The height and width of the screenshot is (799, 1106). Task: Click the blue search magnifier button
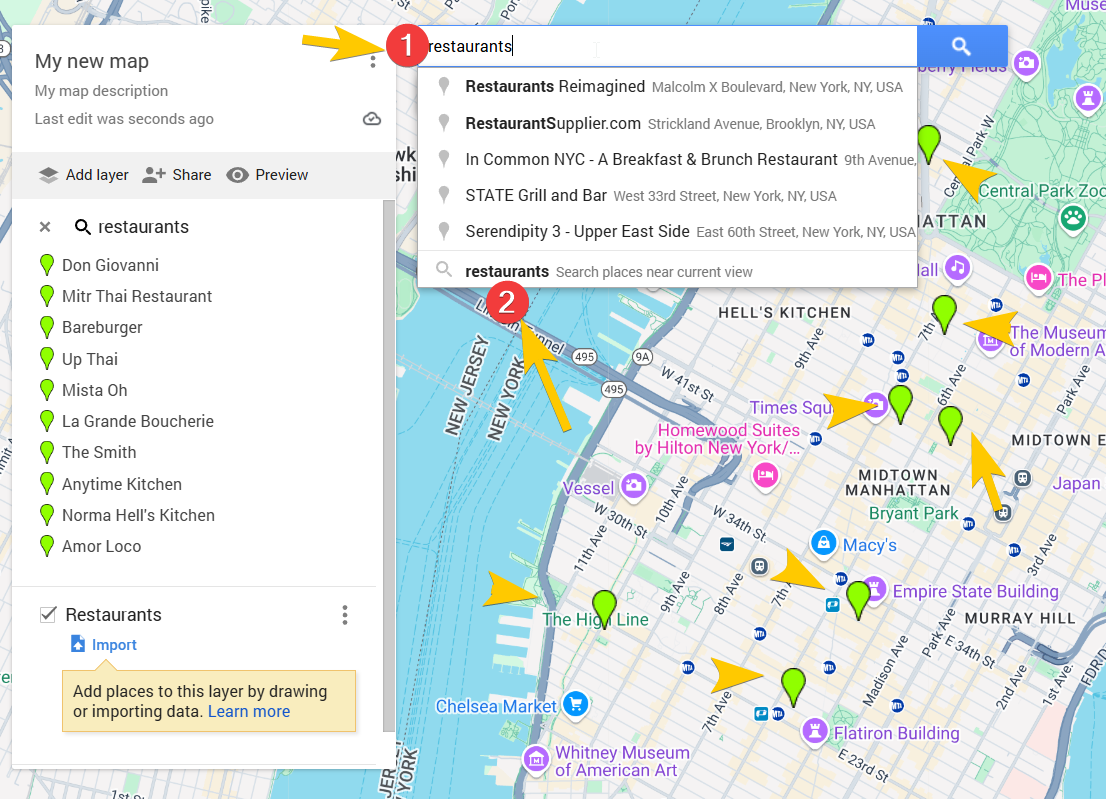961,46
